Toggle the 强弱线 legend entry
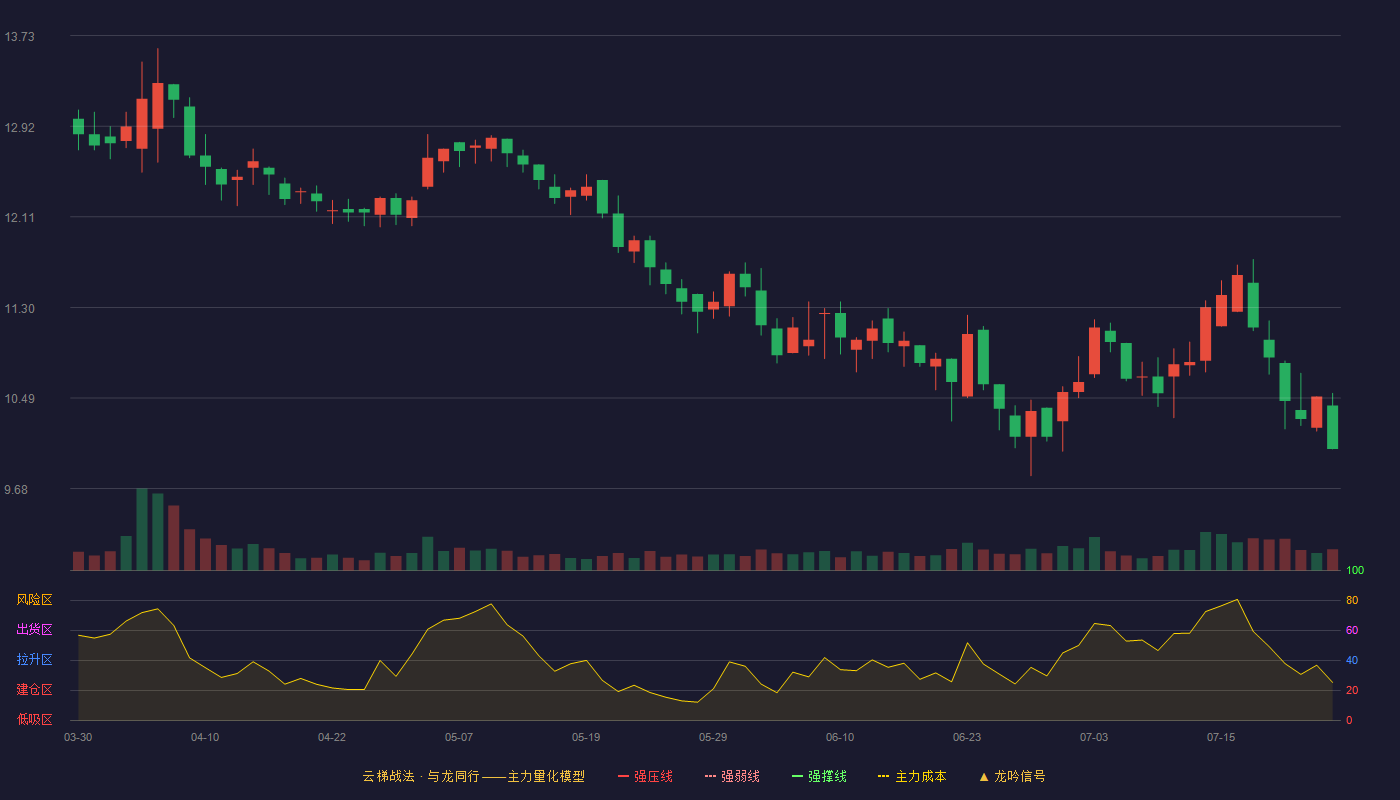Image resolution: width=1400 pixels, height=800 pixels. click(x=732, y=776)
